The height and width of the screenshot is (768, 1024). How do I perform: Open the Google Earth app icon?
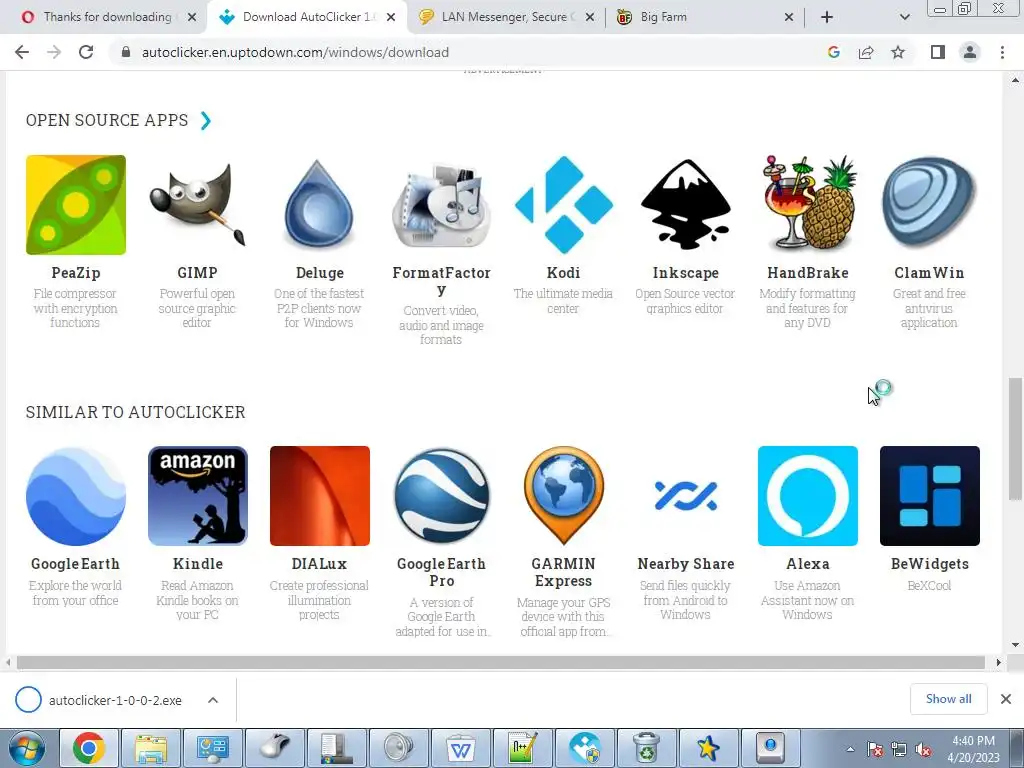(x=76, y=496)
